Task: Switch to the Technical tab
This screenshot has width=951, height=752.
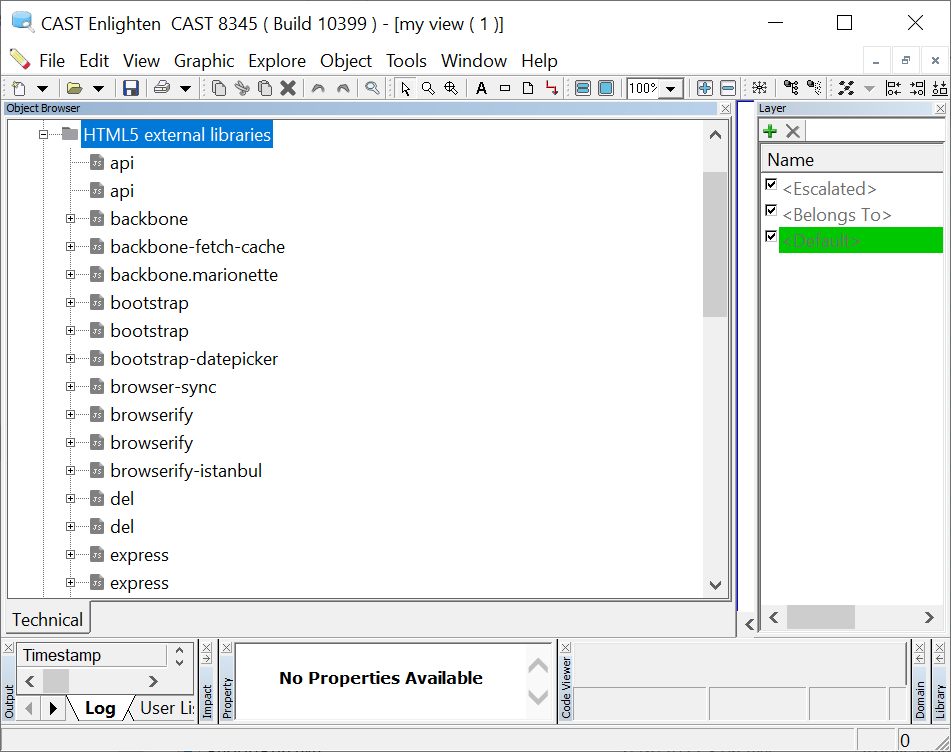Action: [48, 620]
